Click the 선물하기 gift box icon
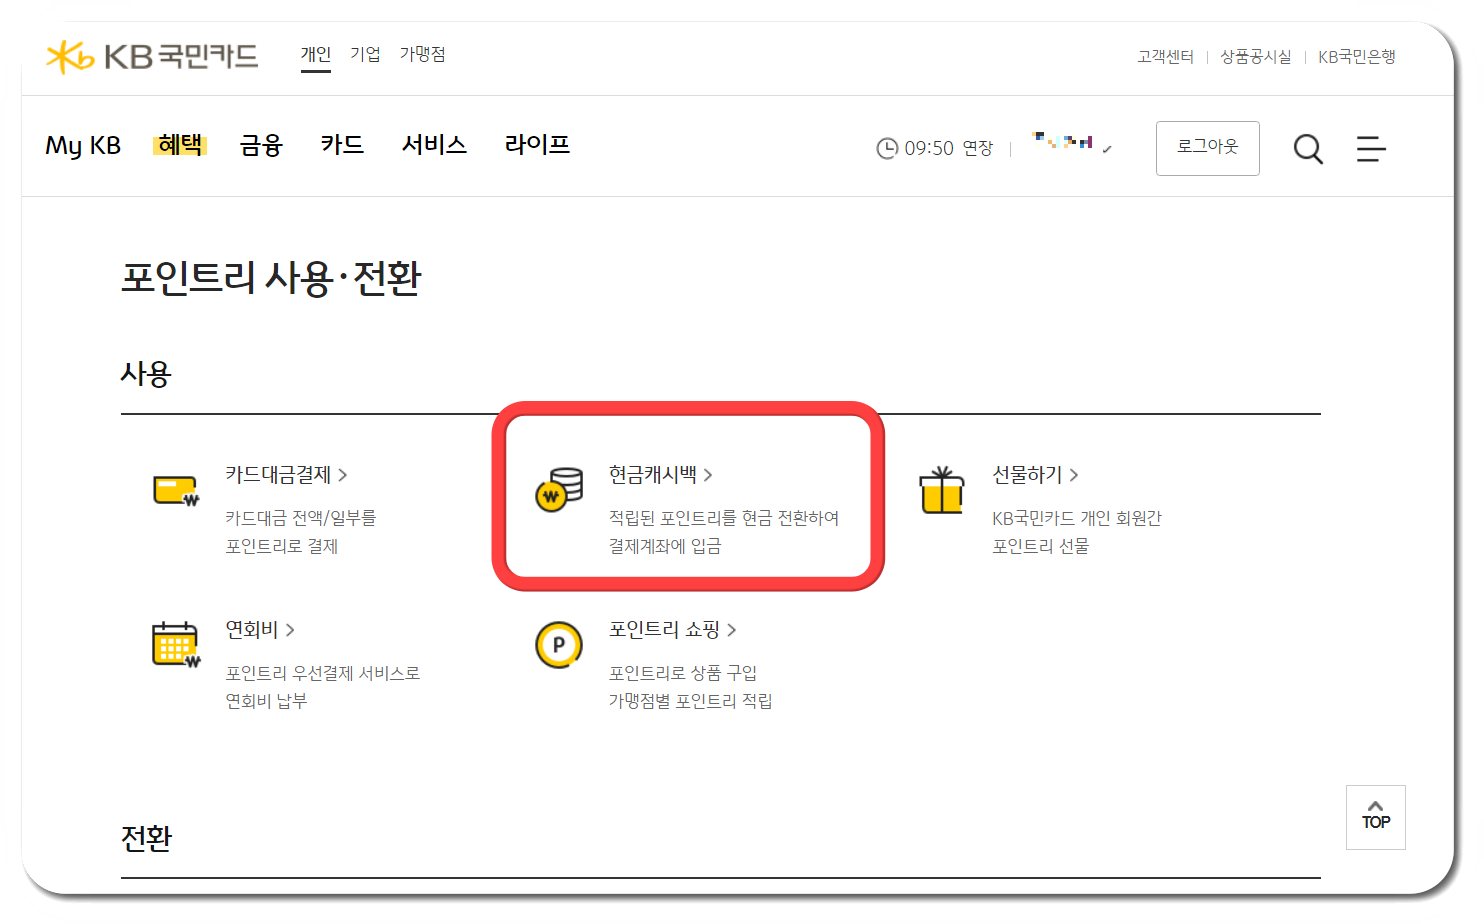Viewport: 1484px width, 924px height. tap(941, 487)
